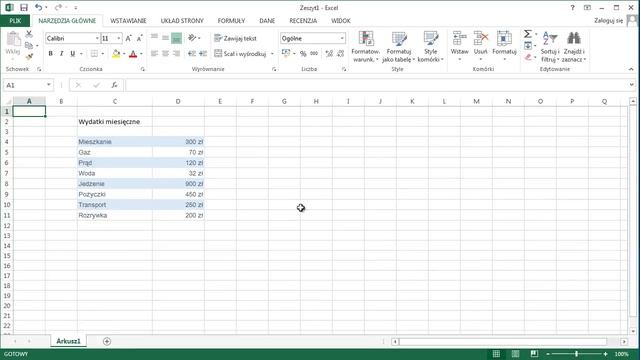Save the workbook with the floppy disk icon
The image size is (640, 360).
(24, 8)
